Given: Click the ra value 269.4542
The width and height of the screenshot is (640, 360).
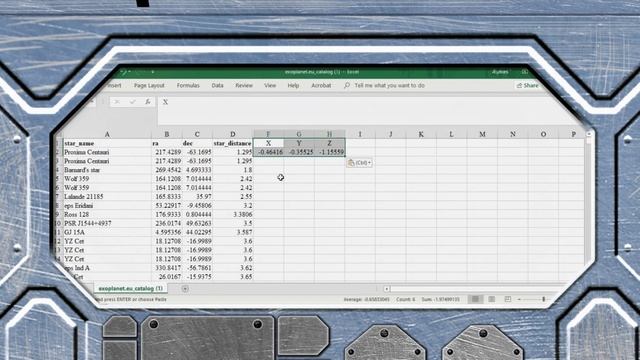Looking at the screenshot, I should coord(167,170).
